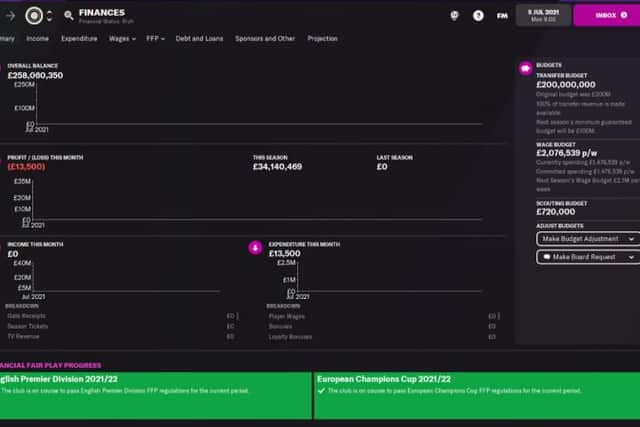Image resolution: width=640 pixels, height=427 pixels.
Task: Click the Last Season £0 value
Action: click(x=382, y=167)
